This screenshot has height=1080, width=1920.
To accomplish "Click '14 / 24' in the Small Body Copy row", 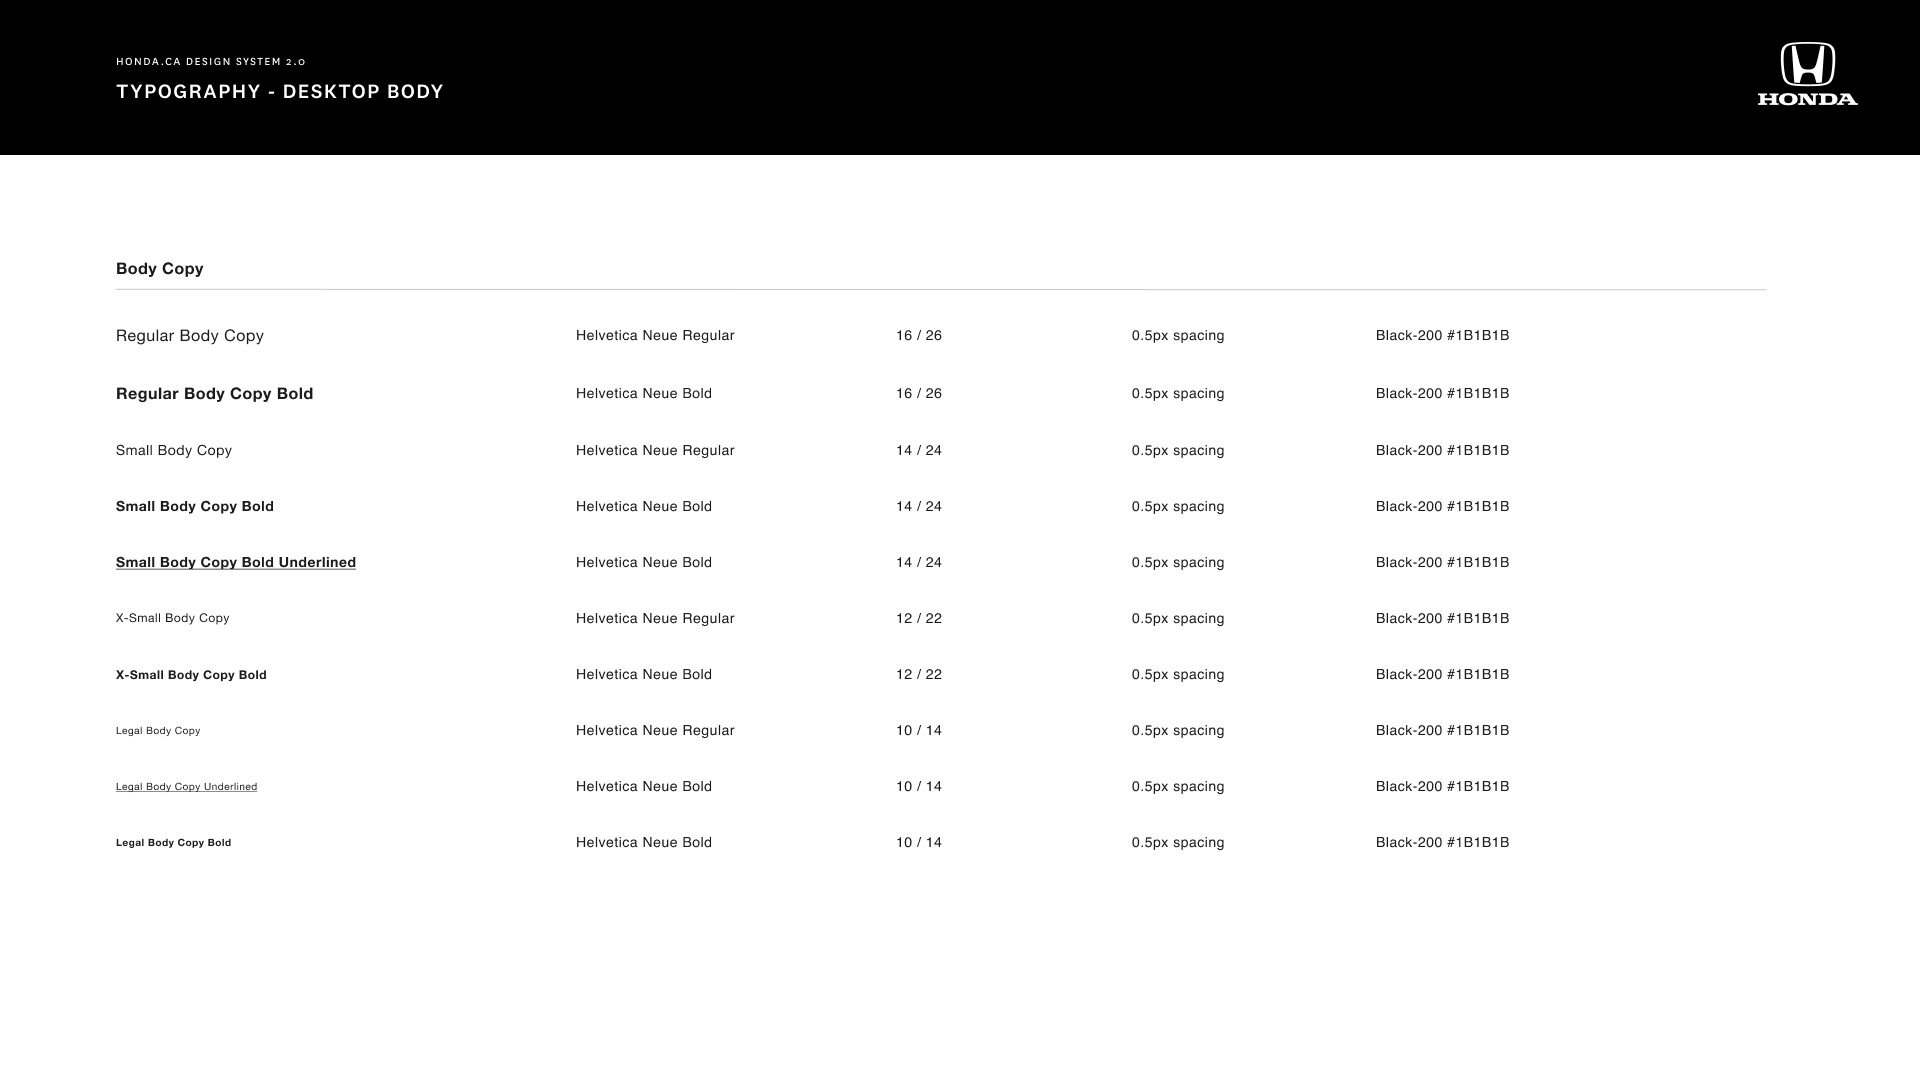I will coord(919,451).
